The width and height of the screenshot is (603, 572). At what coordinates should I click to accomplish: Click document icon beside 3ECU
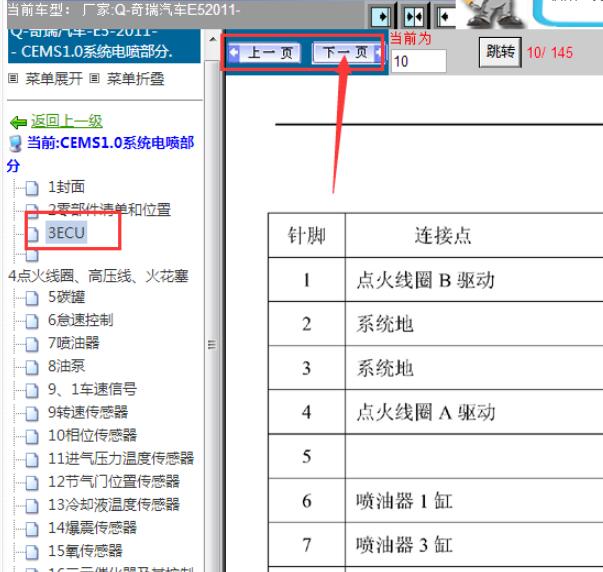tap(32, 233)
